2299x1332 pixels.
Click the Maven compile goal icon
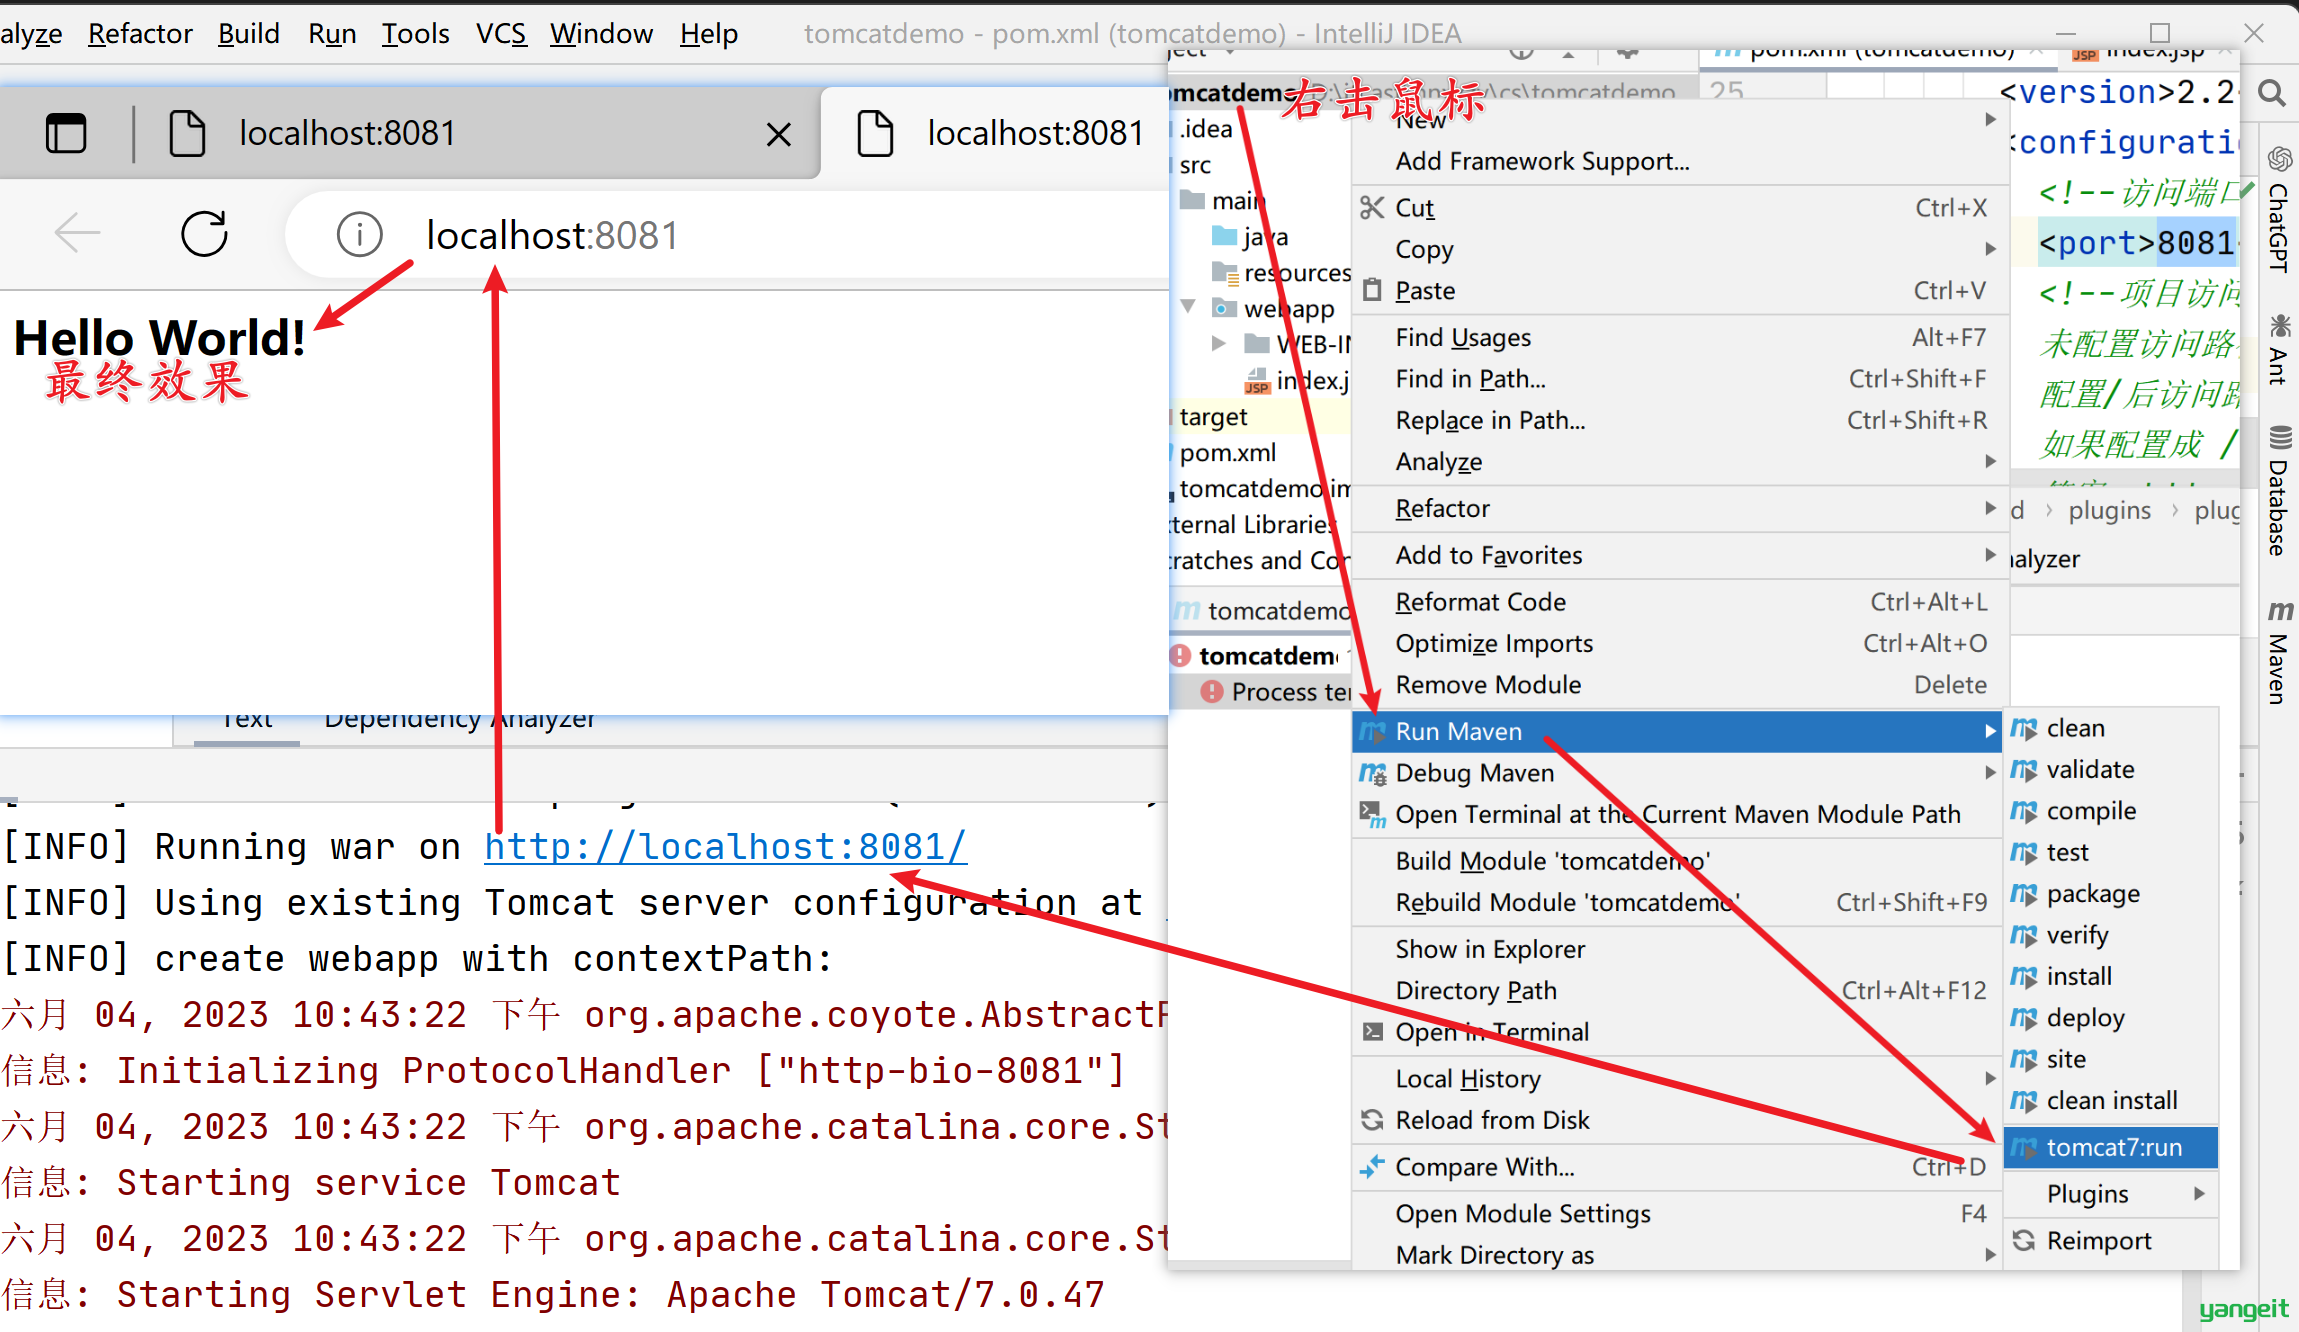point(2024,811)
